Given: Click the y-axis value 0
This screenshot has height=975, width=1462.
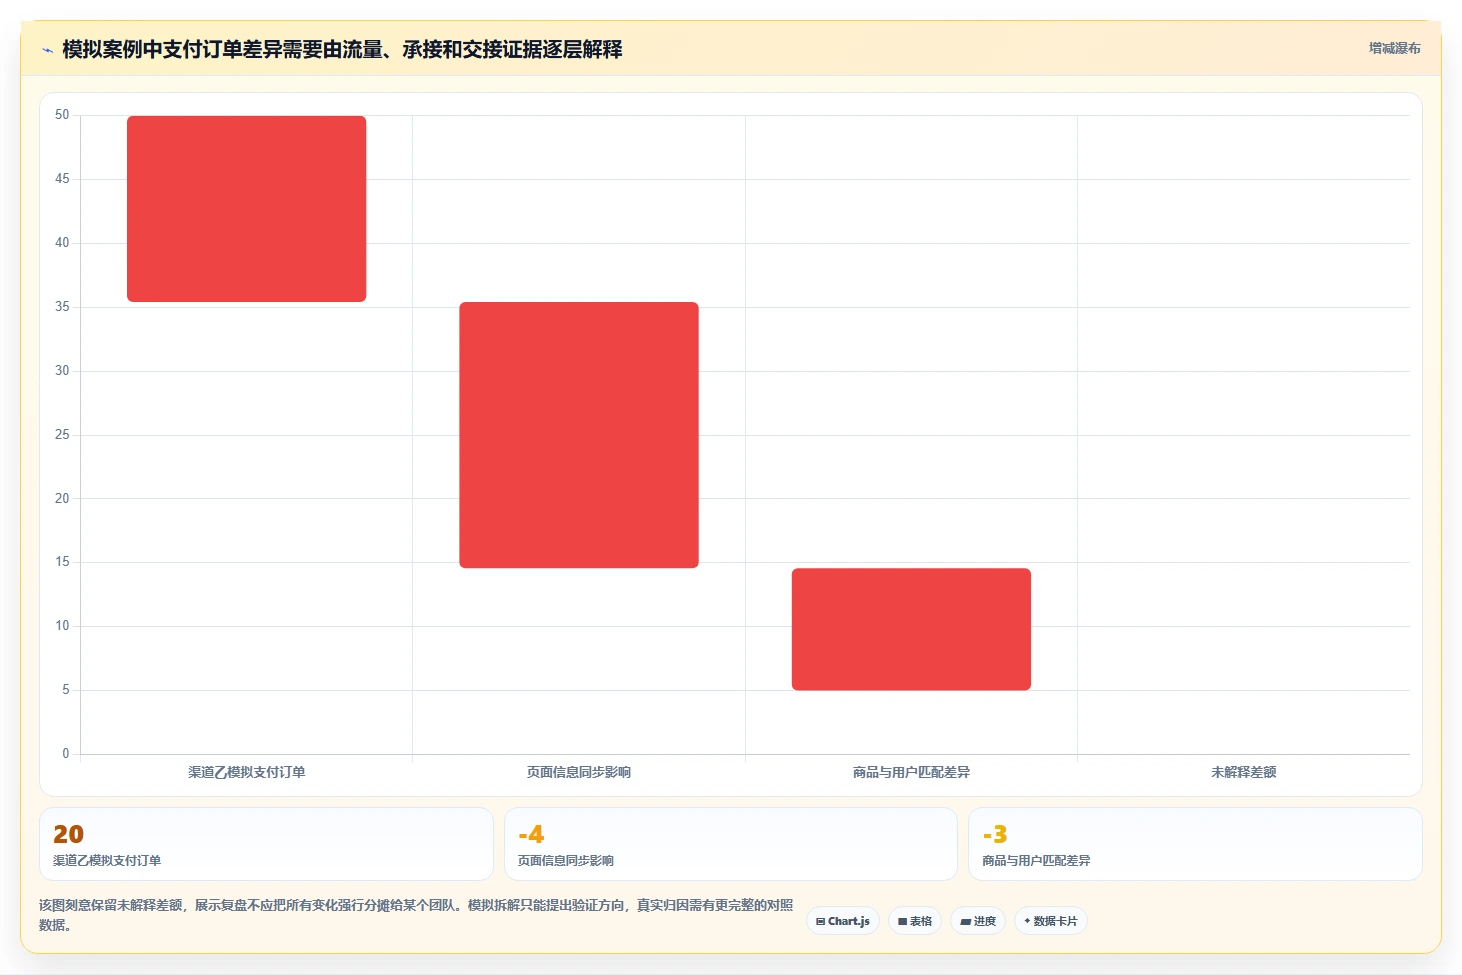Looking at the screenshot, I should 66,754.
